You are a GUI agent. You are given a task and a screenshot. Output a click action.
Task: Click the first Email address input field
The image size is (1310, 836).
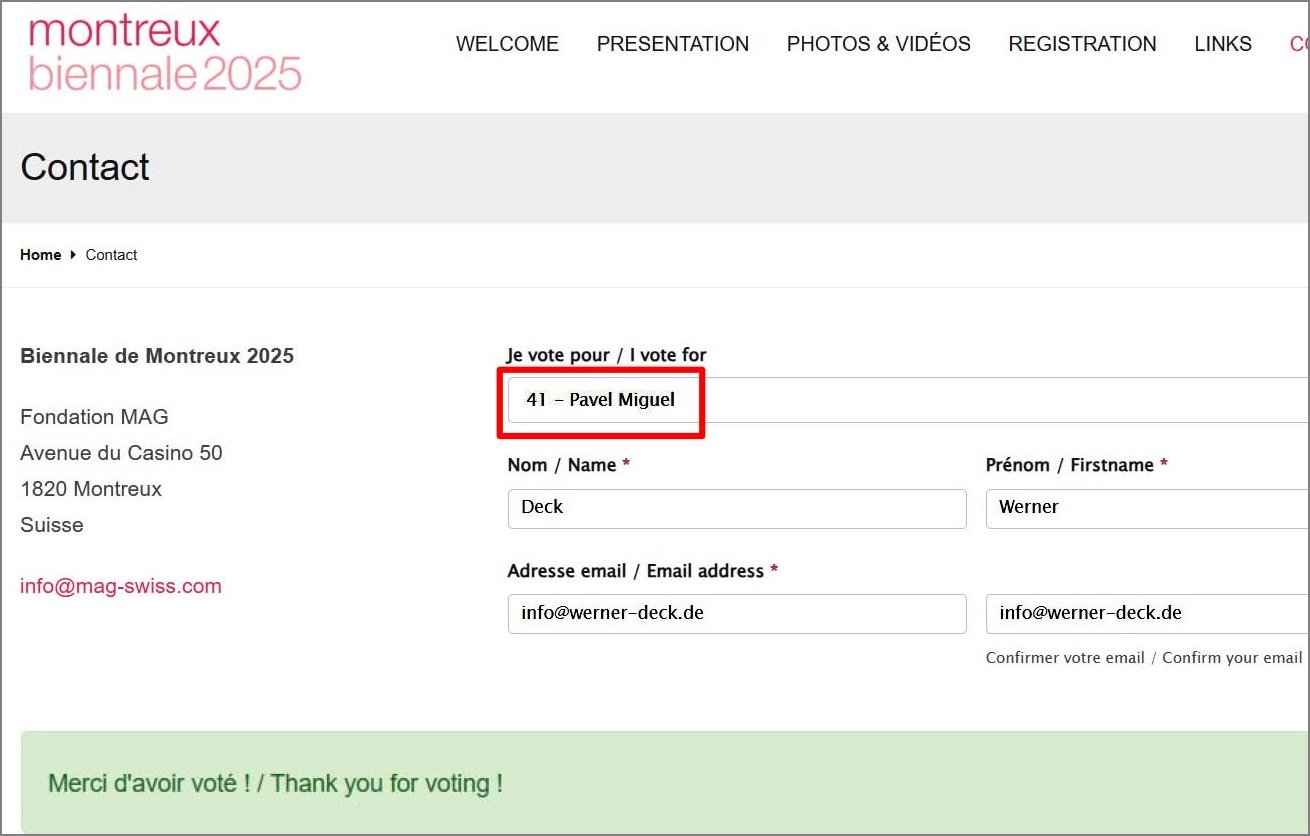pyautogui.click(x=737, y=613)
